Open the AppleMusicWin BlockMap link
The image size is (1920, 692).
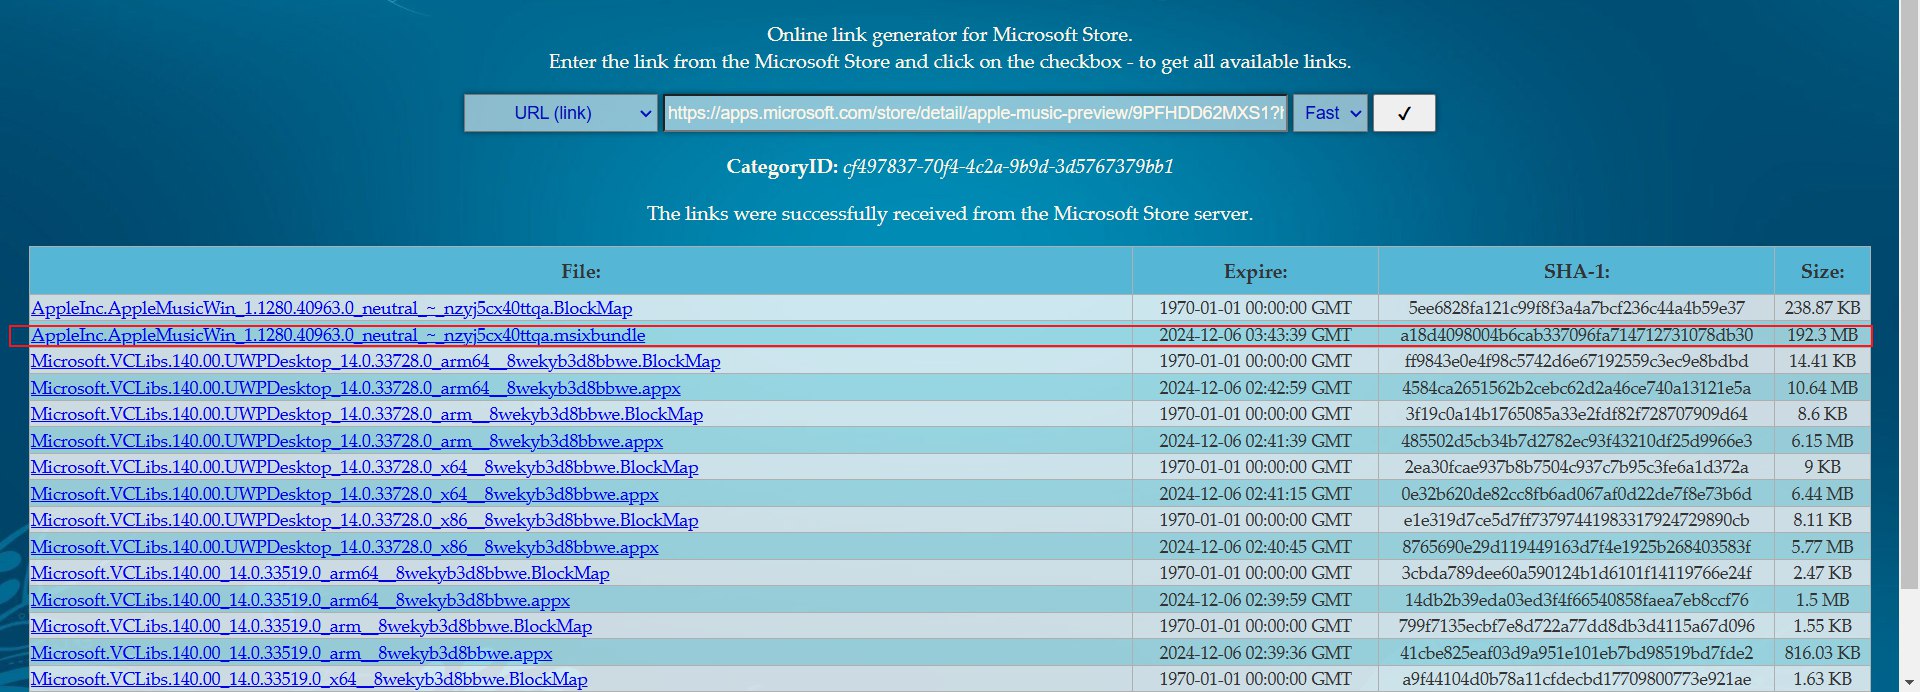331,308
